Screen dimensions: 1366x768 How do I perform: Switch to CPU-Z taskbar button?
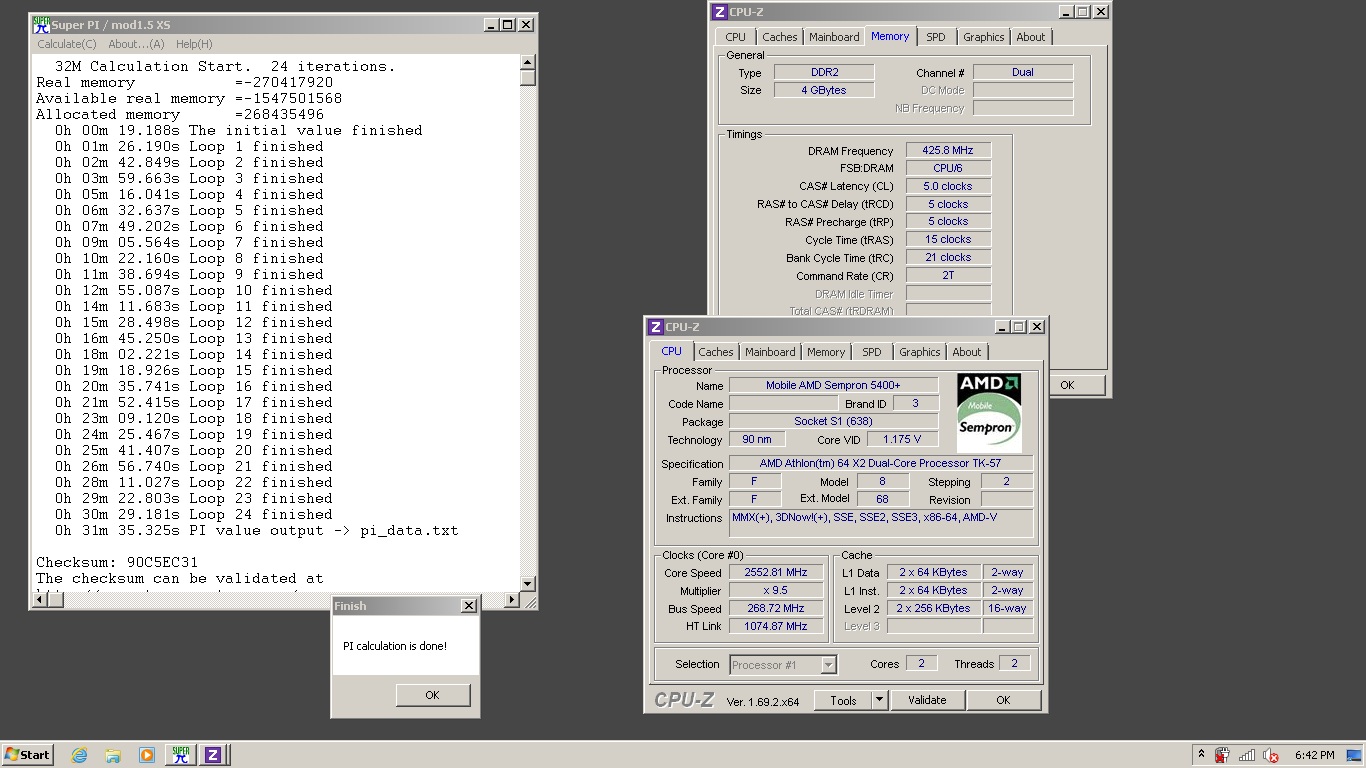(x=213, y=755)
